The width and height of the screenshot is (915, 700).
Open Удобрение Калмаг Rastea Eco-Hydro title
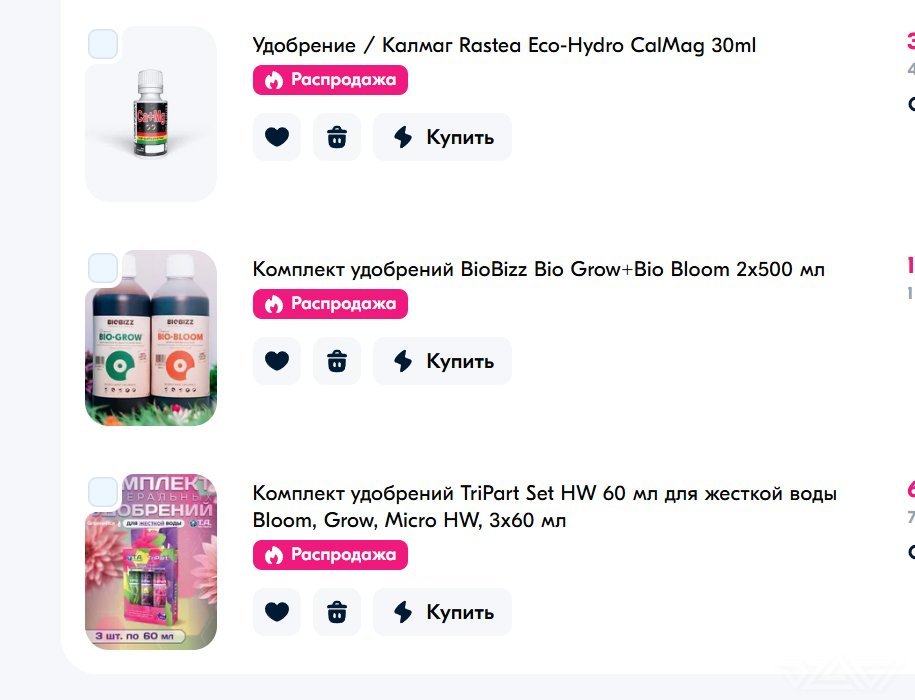(x=504, y=45)
